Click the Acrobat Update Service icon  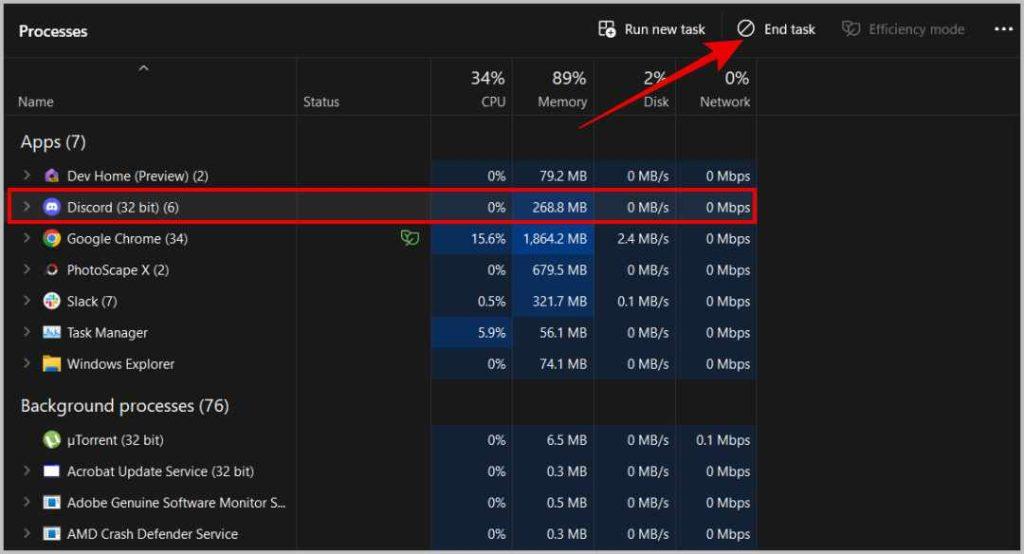click(x=52, y=471)
